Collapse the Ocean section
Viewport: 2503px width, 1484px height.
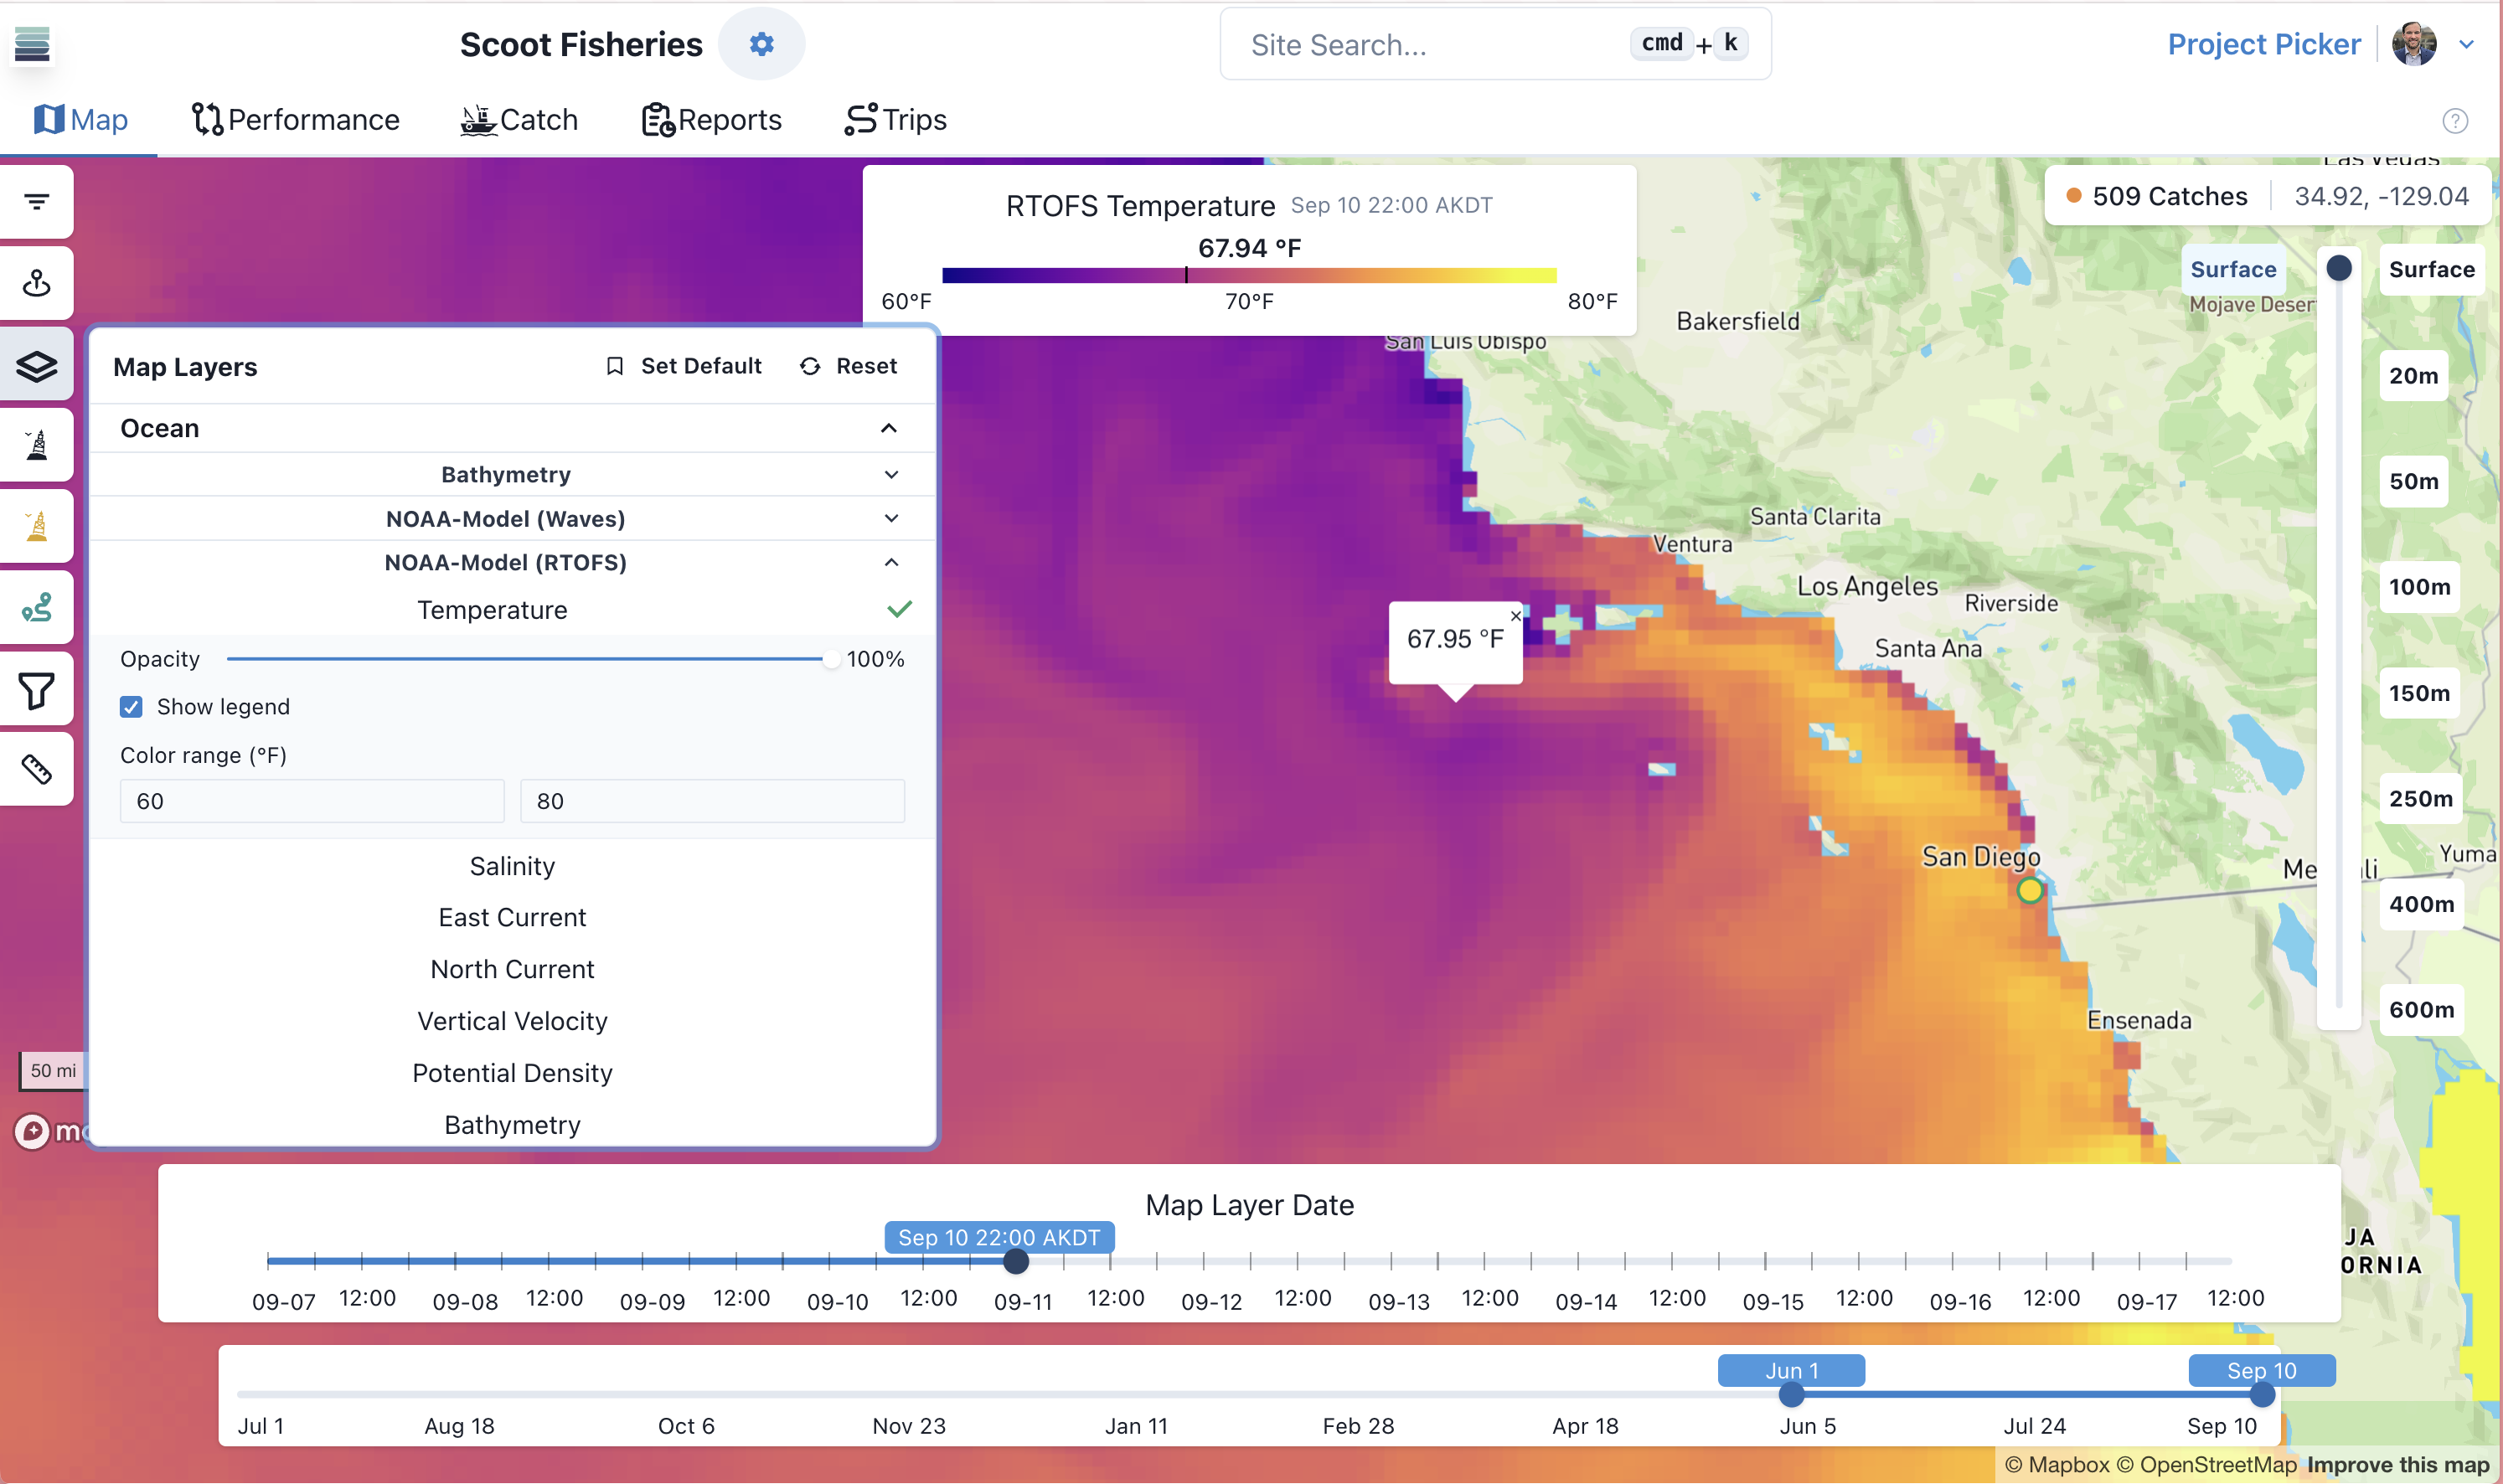[x=888, y=428]
